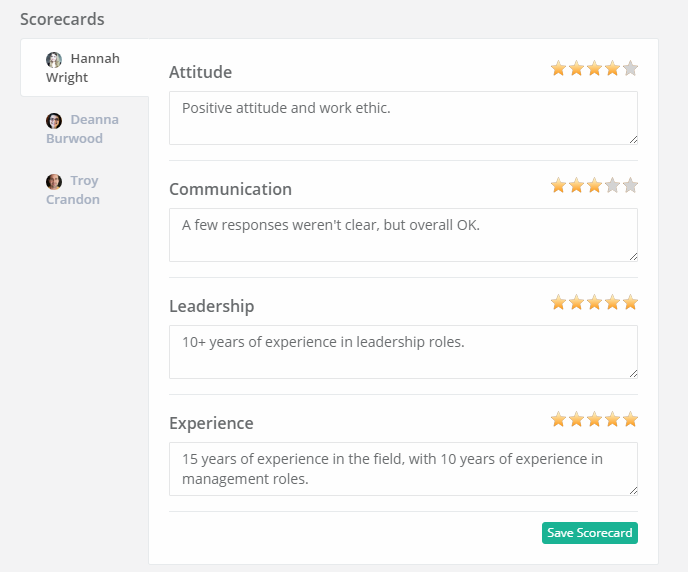The image size is (688, 572).
Task: Set Leadership rating to three stars
Action: click(594, 302)
